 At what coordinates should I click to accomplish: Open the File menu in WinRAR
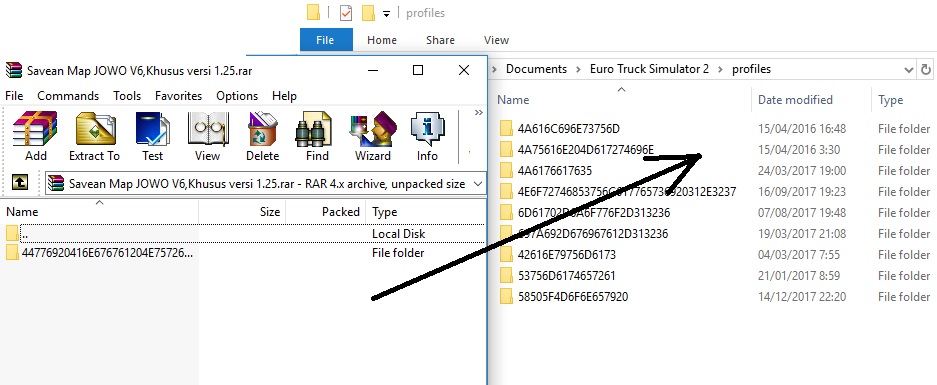[14, 96]
